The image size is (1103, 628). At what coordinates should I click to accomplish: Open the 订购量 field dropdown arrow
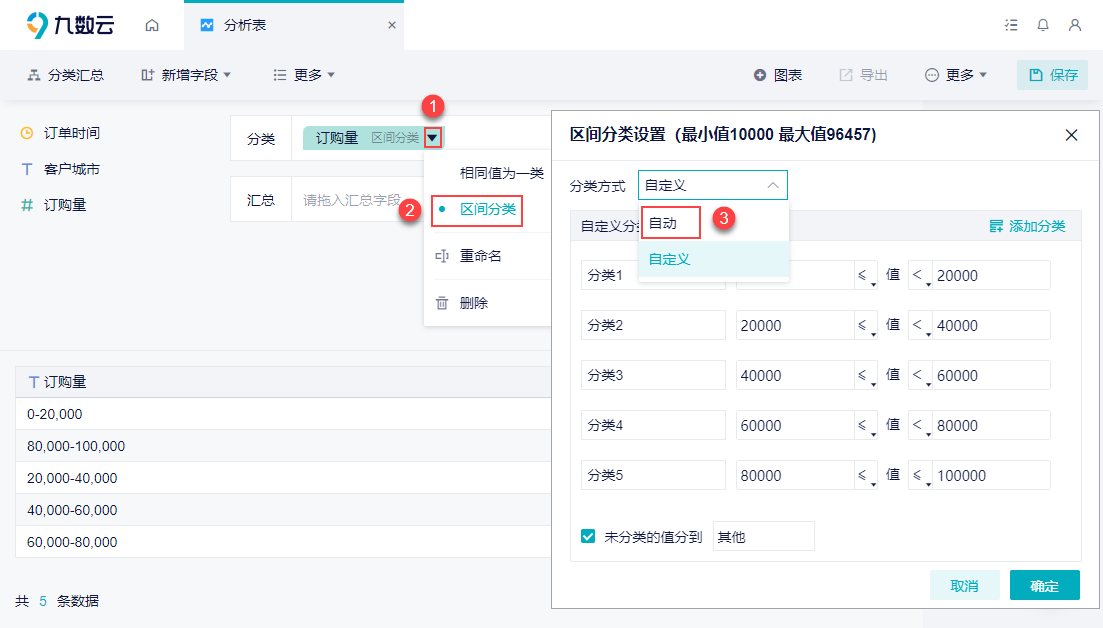click(x=432, y=138)
